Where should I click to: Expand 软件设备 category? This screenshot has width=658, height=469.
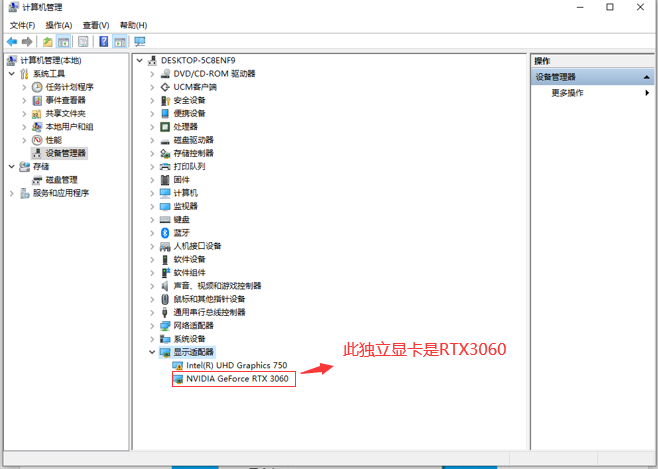(x=152, y=260)
